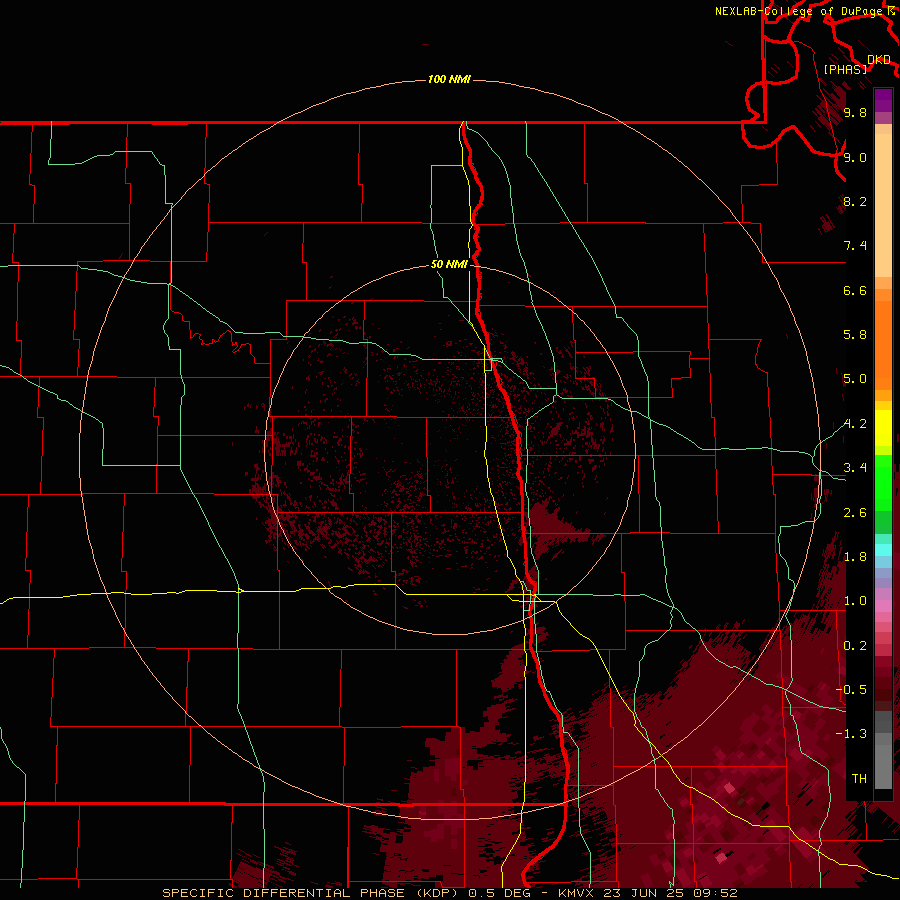Click the 6.6 scale value
This screenshot has height=900, width=900.
(855, 290)
